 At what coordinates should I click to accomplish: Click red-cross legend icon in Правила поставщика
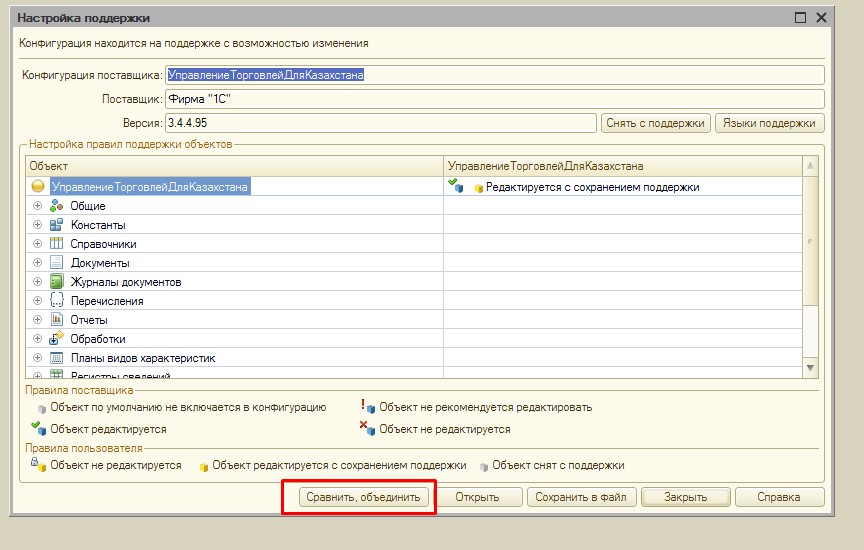coord(368,428)
